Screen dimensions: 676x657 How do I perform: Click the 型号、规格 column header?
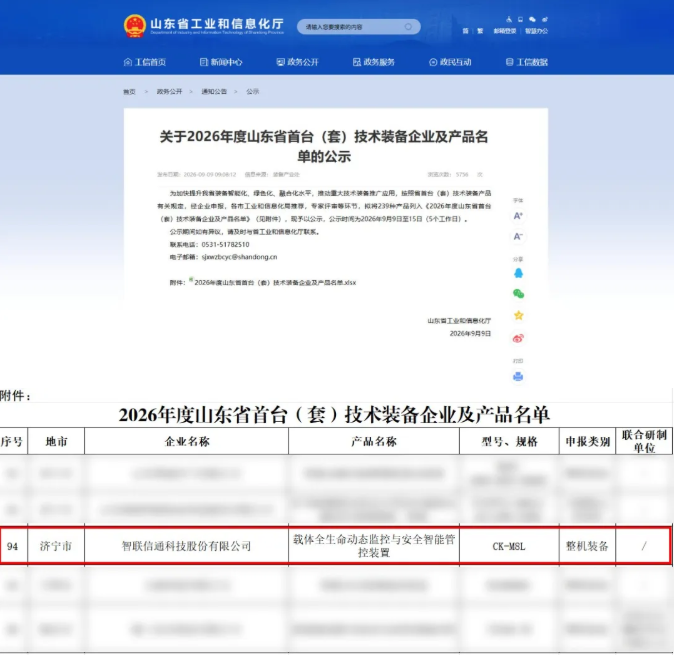[510, 441]
